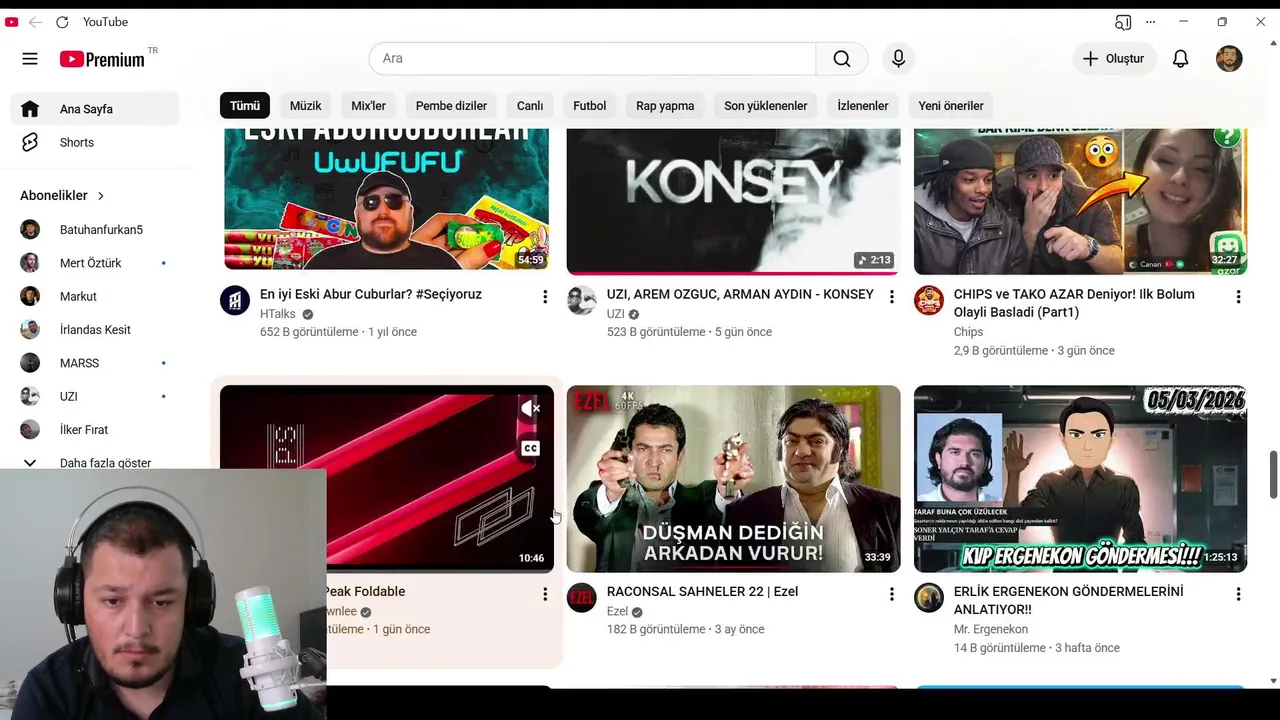The height and width of the screenshot is (720, 1280).
Task: Play the Chips Tako Azar thumbnail
Action: [1080, 200]
